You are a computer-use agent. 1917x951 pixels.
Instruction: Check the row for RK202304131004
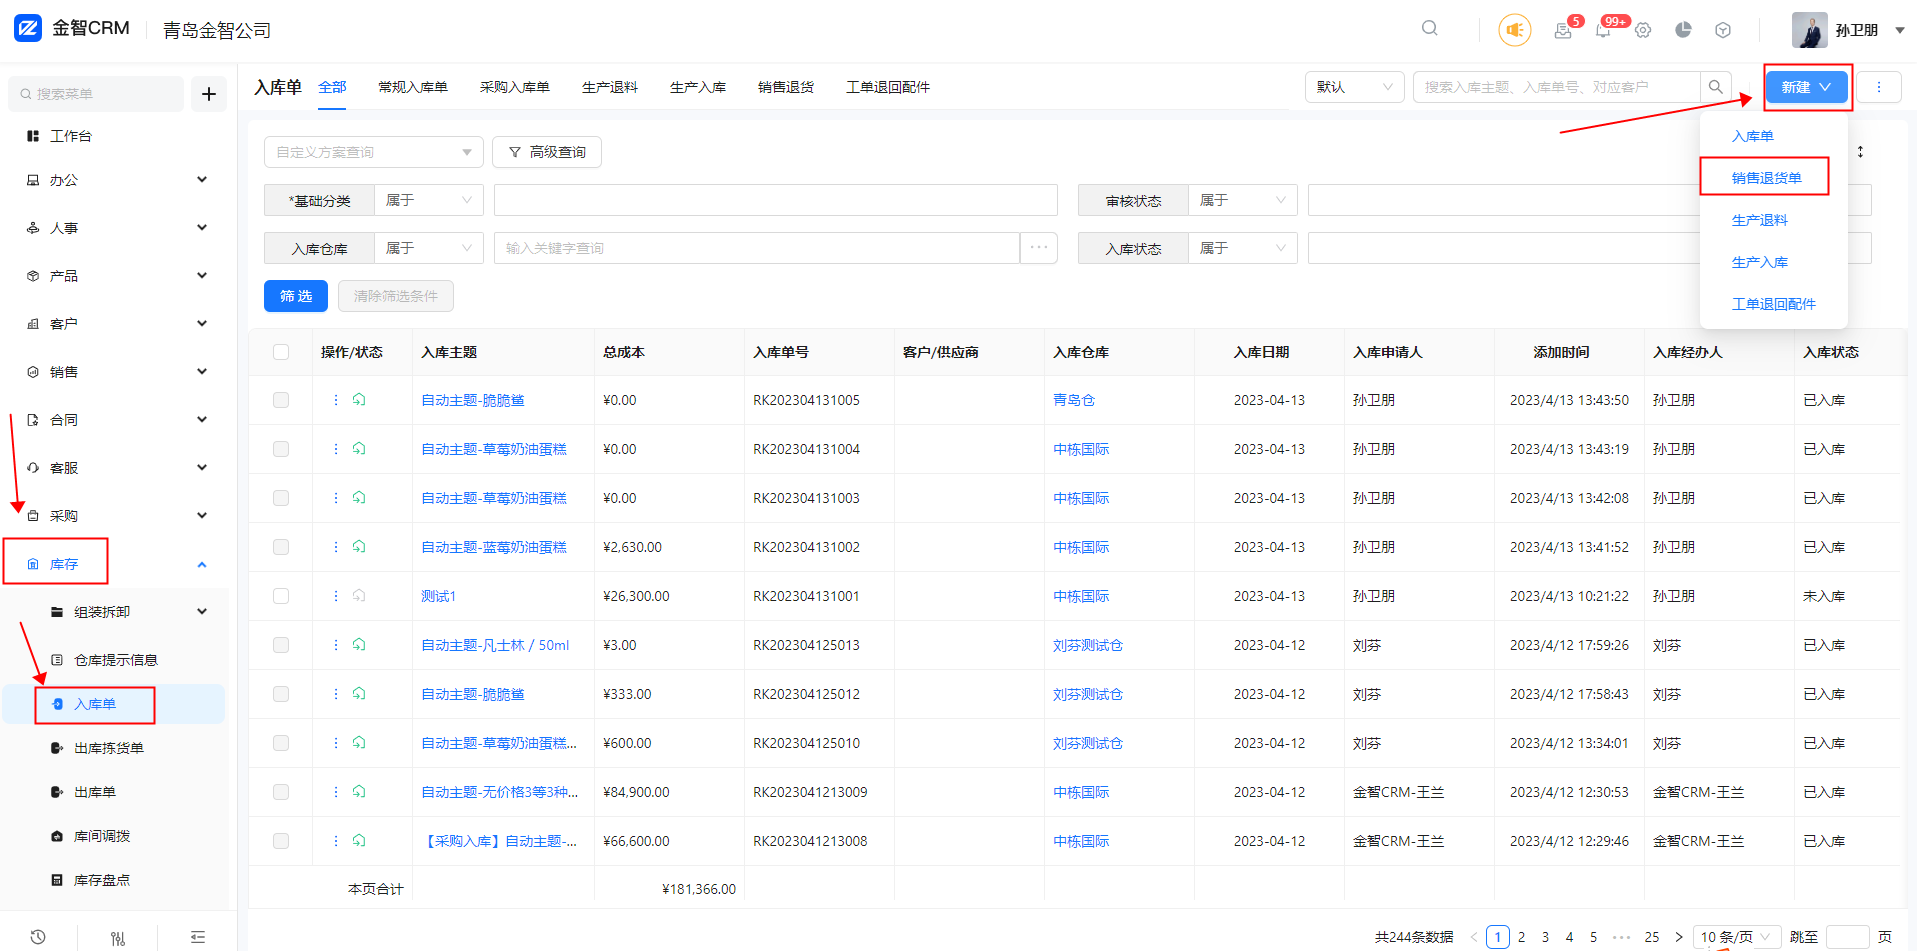coord(281,449)
